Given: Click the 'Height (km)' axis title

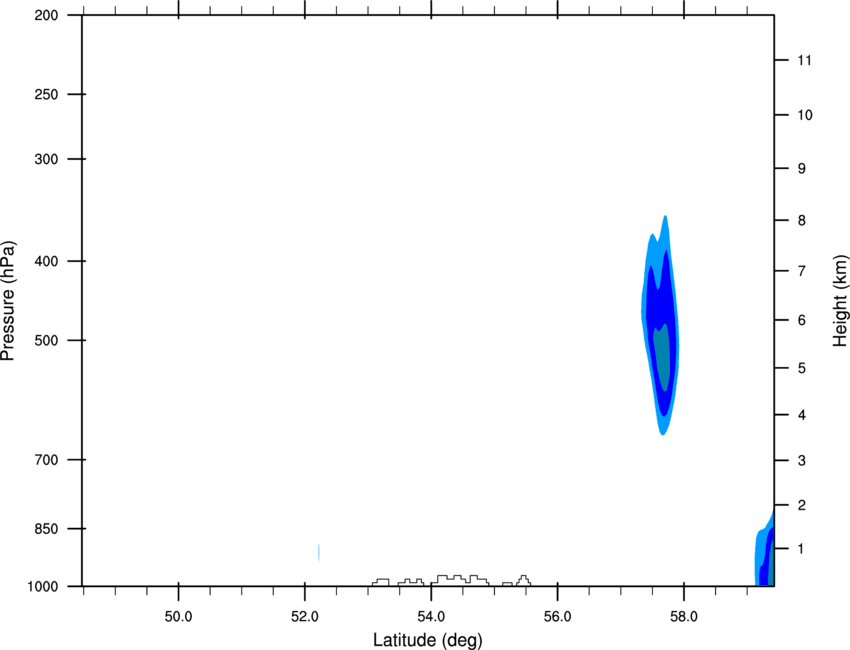Looking at the screenshot, I should [x=840, y=300].
